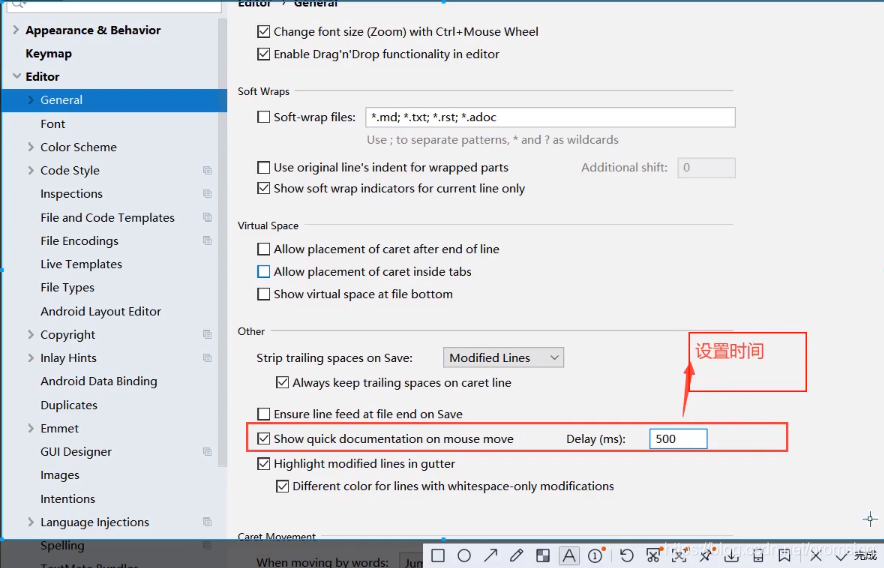Click the icon beside File and Code Templates
Viewport: 884px width, 568px height.
[x=207, y=217]
